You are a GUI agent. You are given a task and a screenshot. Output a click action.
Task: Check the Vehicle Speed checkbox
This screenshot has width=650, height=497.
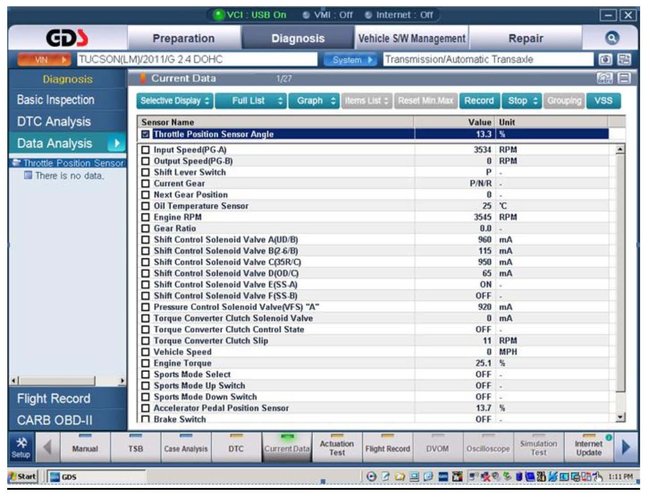coord(145,352)
